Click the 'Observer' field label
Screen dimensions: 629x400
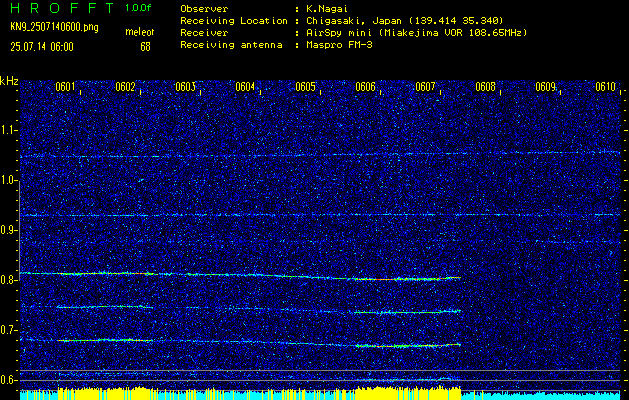click(x=204, y=9)
